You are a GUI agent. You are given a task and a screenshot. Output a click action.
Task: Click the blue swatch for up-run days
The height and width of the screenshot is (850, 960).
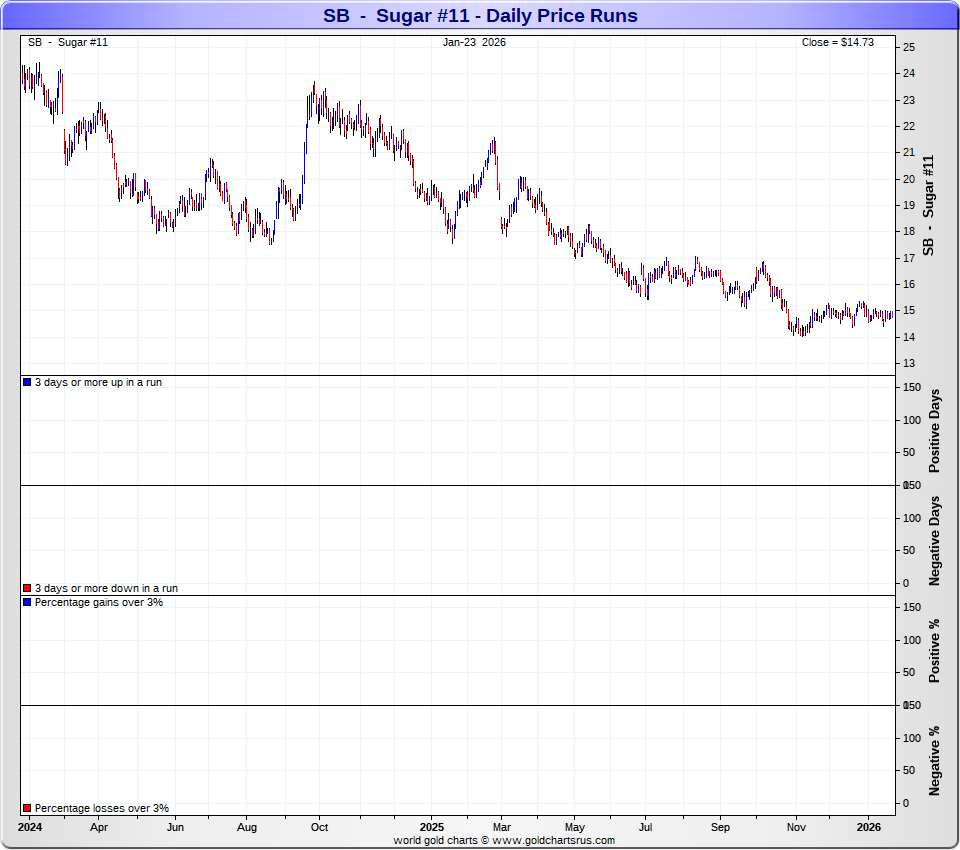click(x=27, y=383)
